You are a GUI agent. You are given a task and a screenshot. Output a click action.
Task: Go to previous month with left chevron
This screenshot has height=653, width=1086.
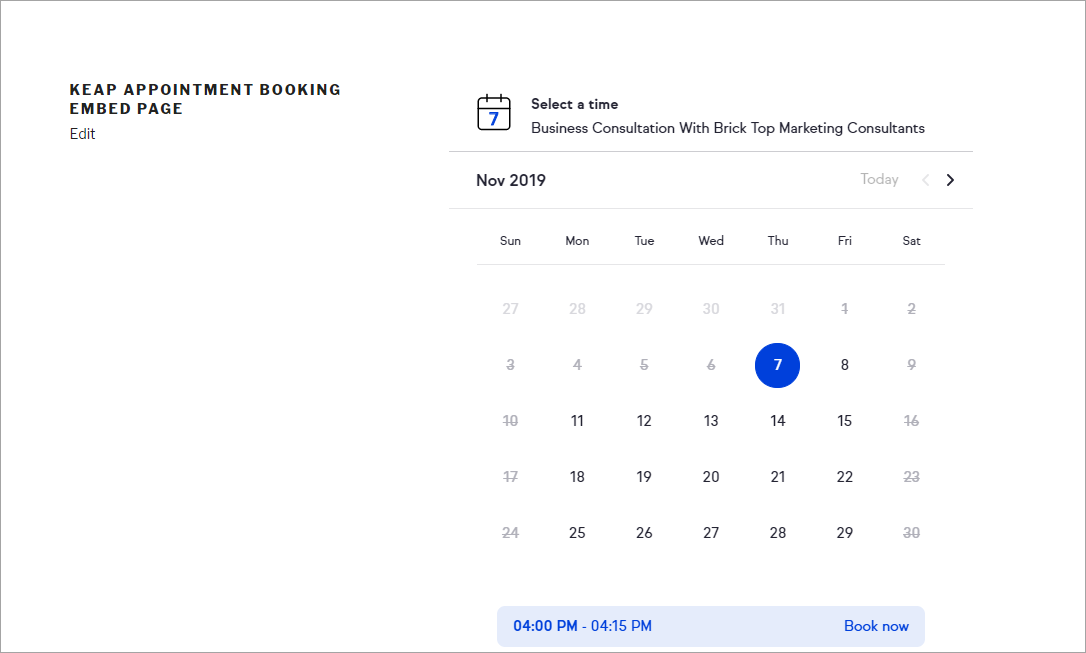[925, 180]
